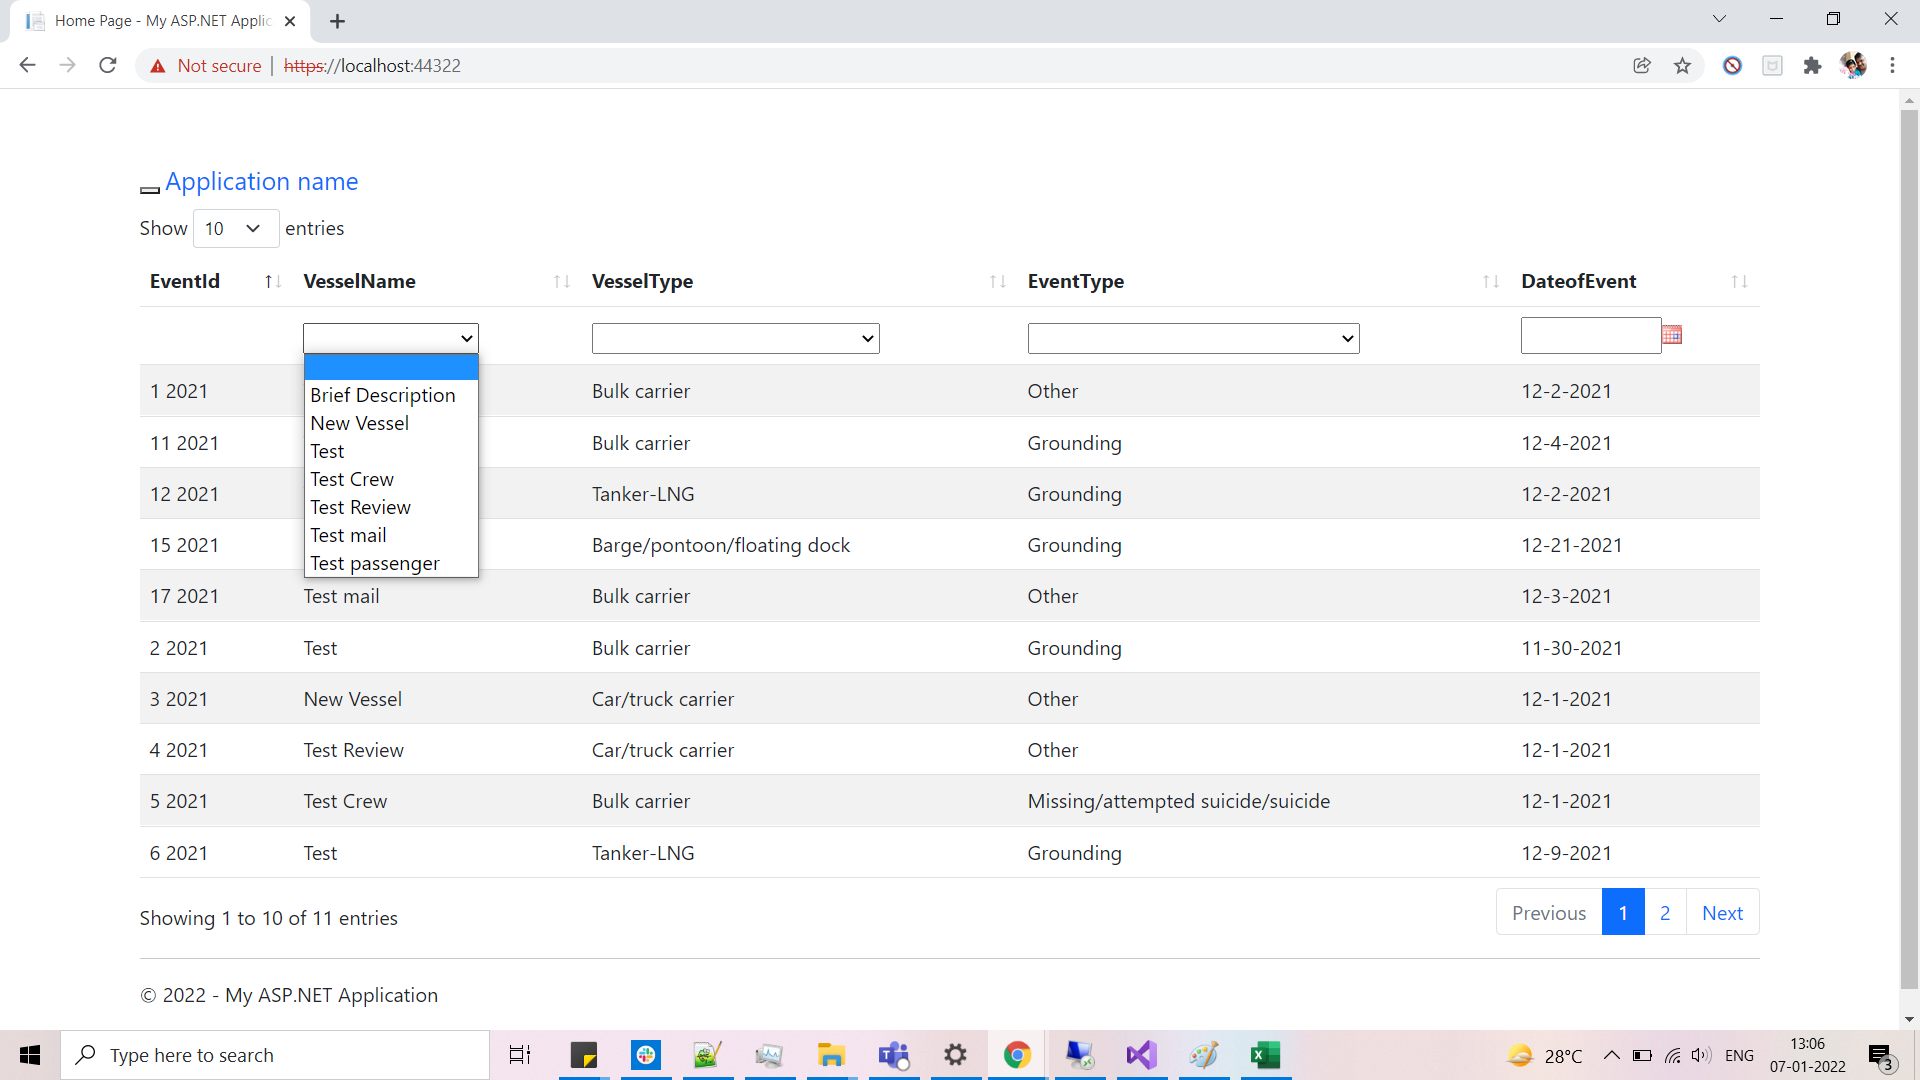Click the Application name link

[x=262, y=181]
